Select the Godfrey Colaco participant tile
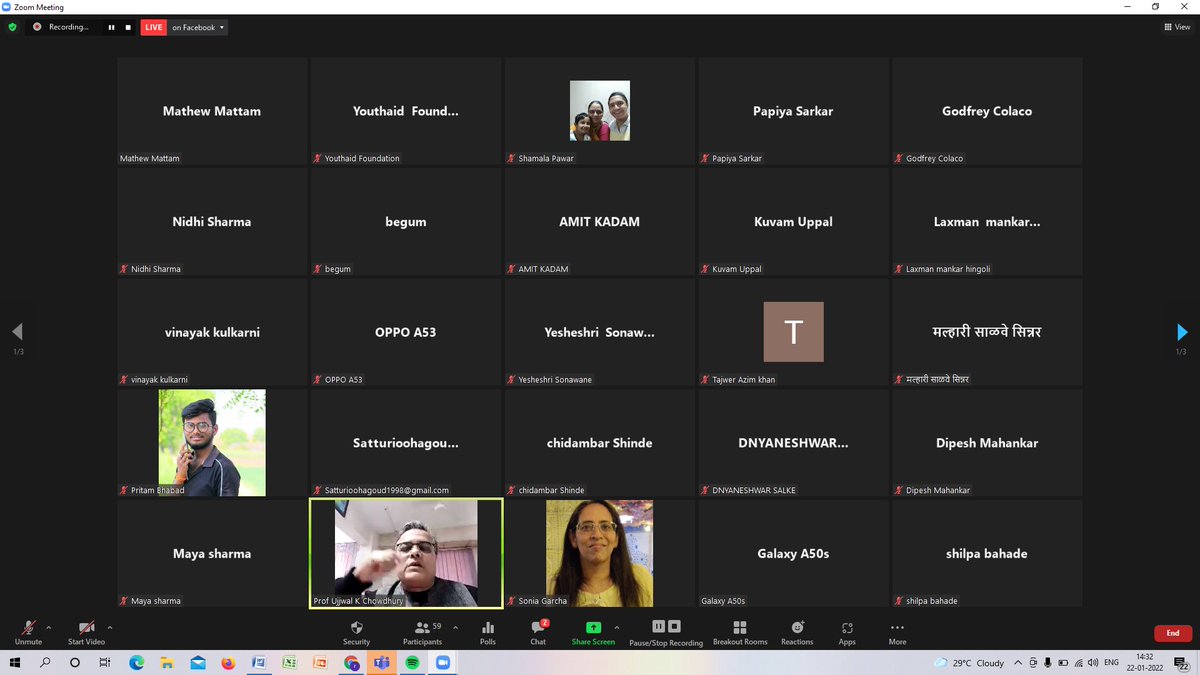 click(987, 110)
